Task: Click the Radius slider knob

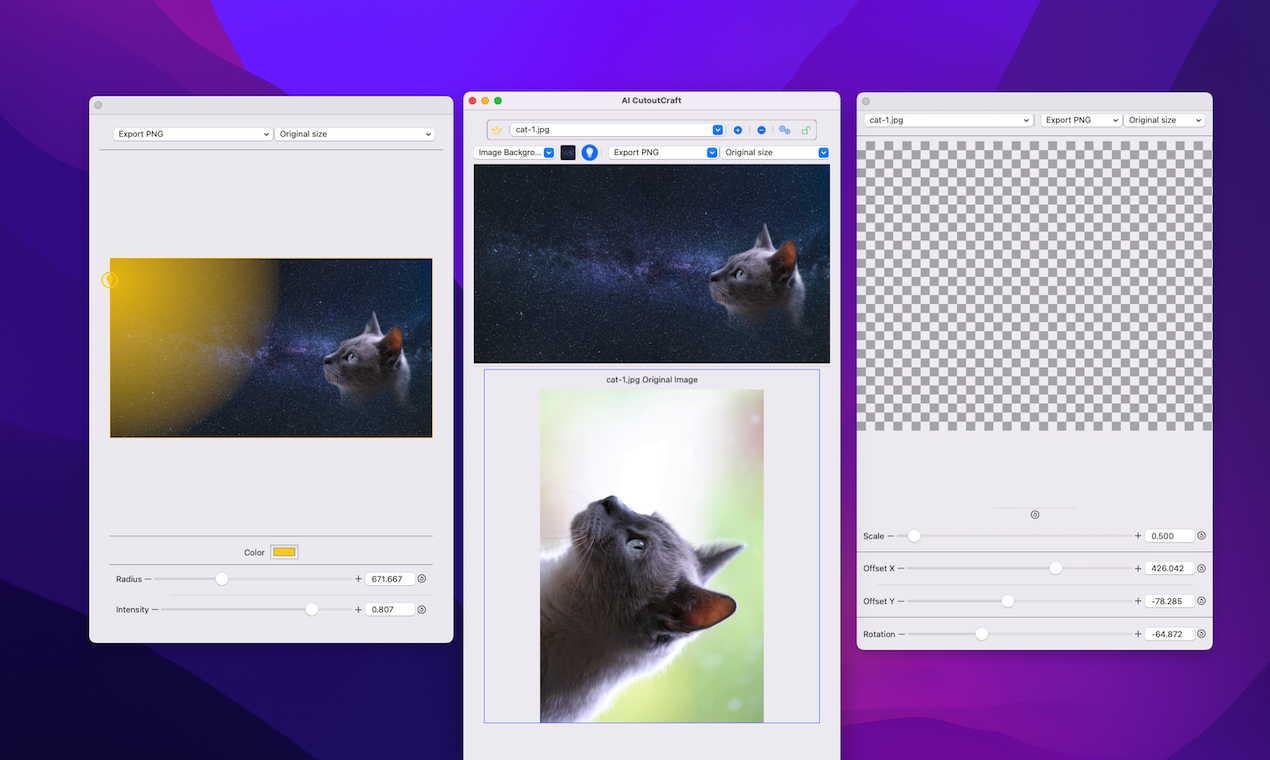Action: (x=222, y=579)
